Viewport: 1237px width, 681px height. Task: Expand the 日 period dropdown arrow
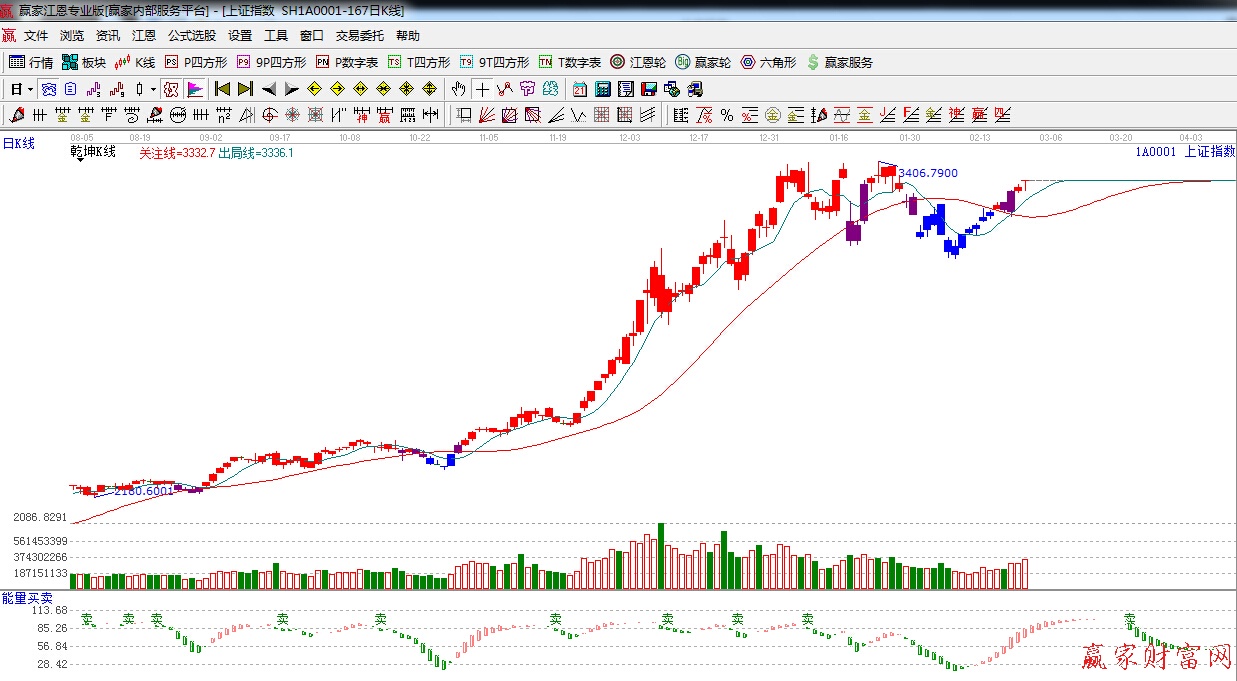(x=30, y=89)
